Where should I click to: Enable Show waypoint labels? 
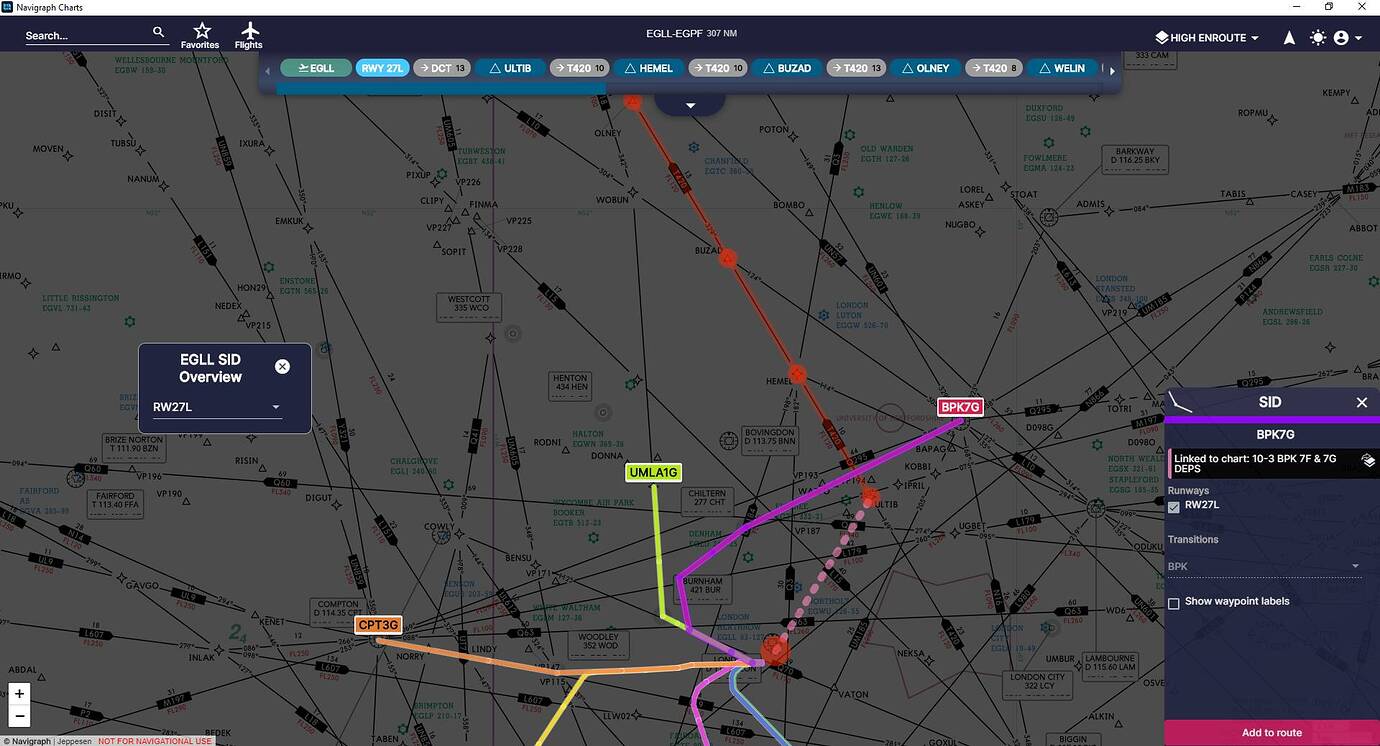click(1173, 603)
